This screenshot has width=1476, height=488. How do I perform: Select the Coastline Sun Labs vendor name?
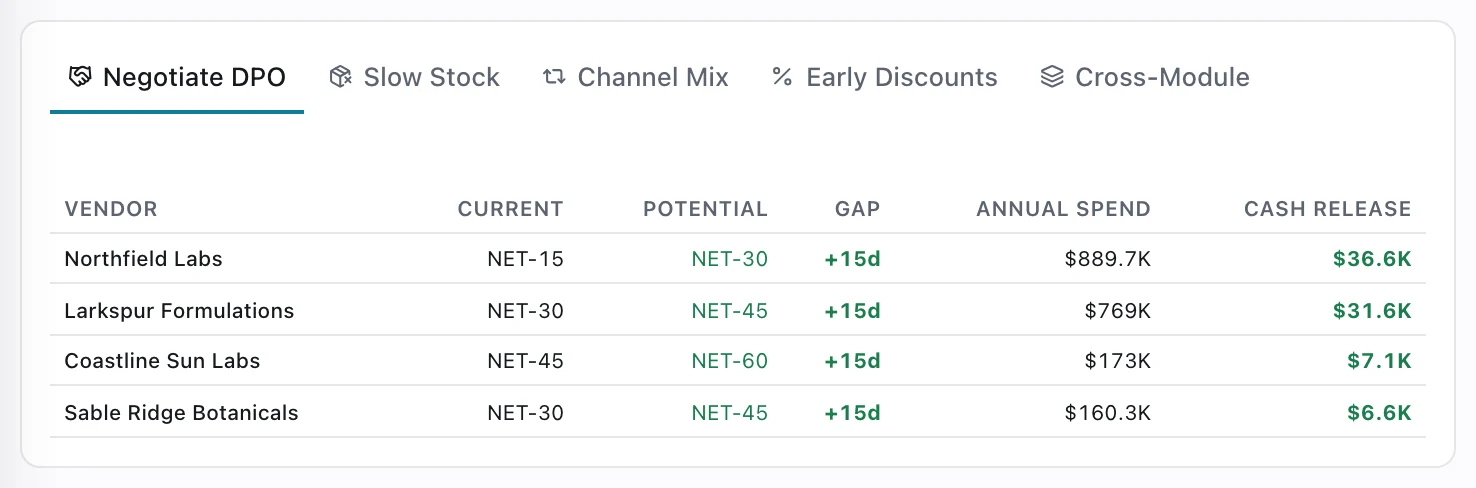point(162,361)
